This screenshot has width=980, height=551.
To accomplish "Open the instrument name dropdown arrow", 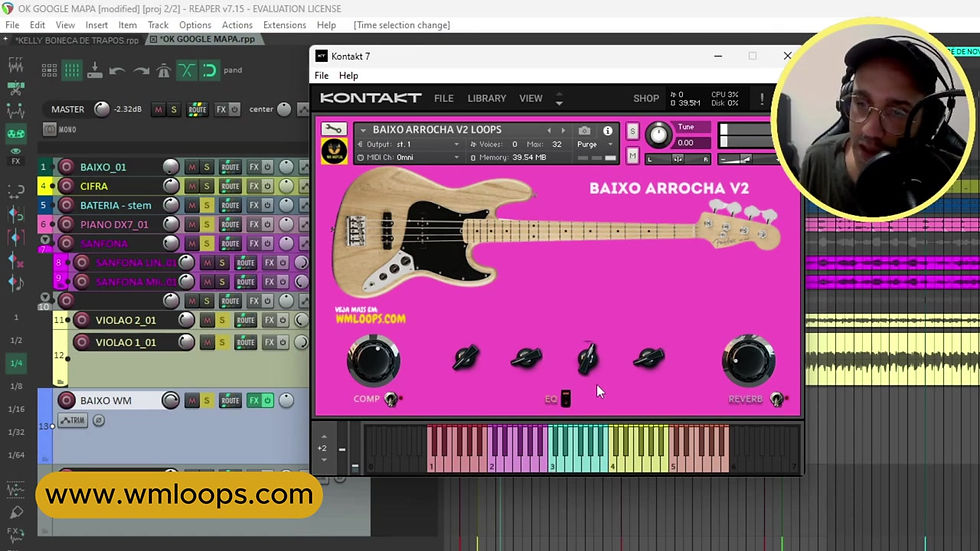I will [x=363, y=130].
